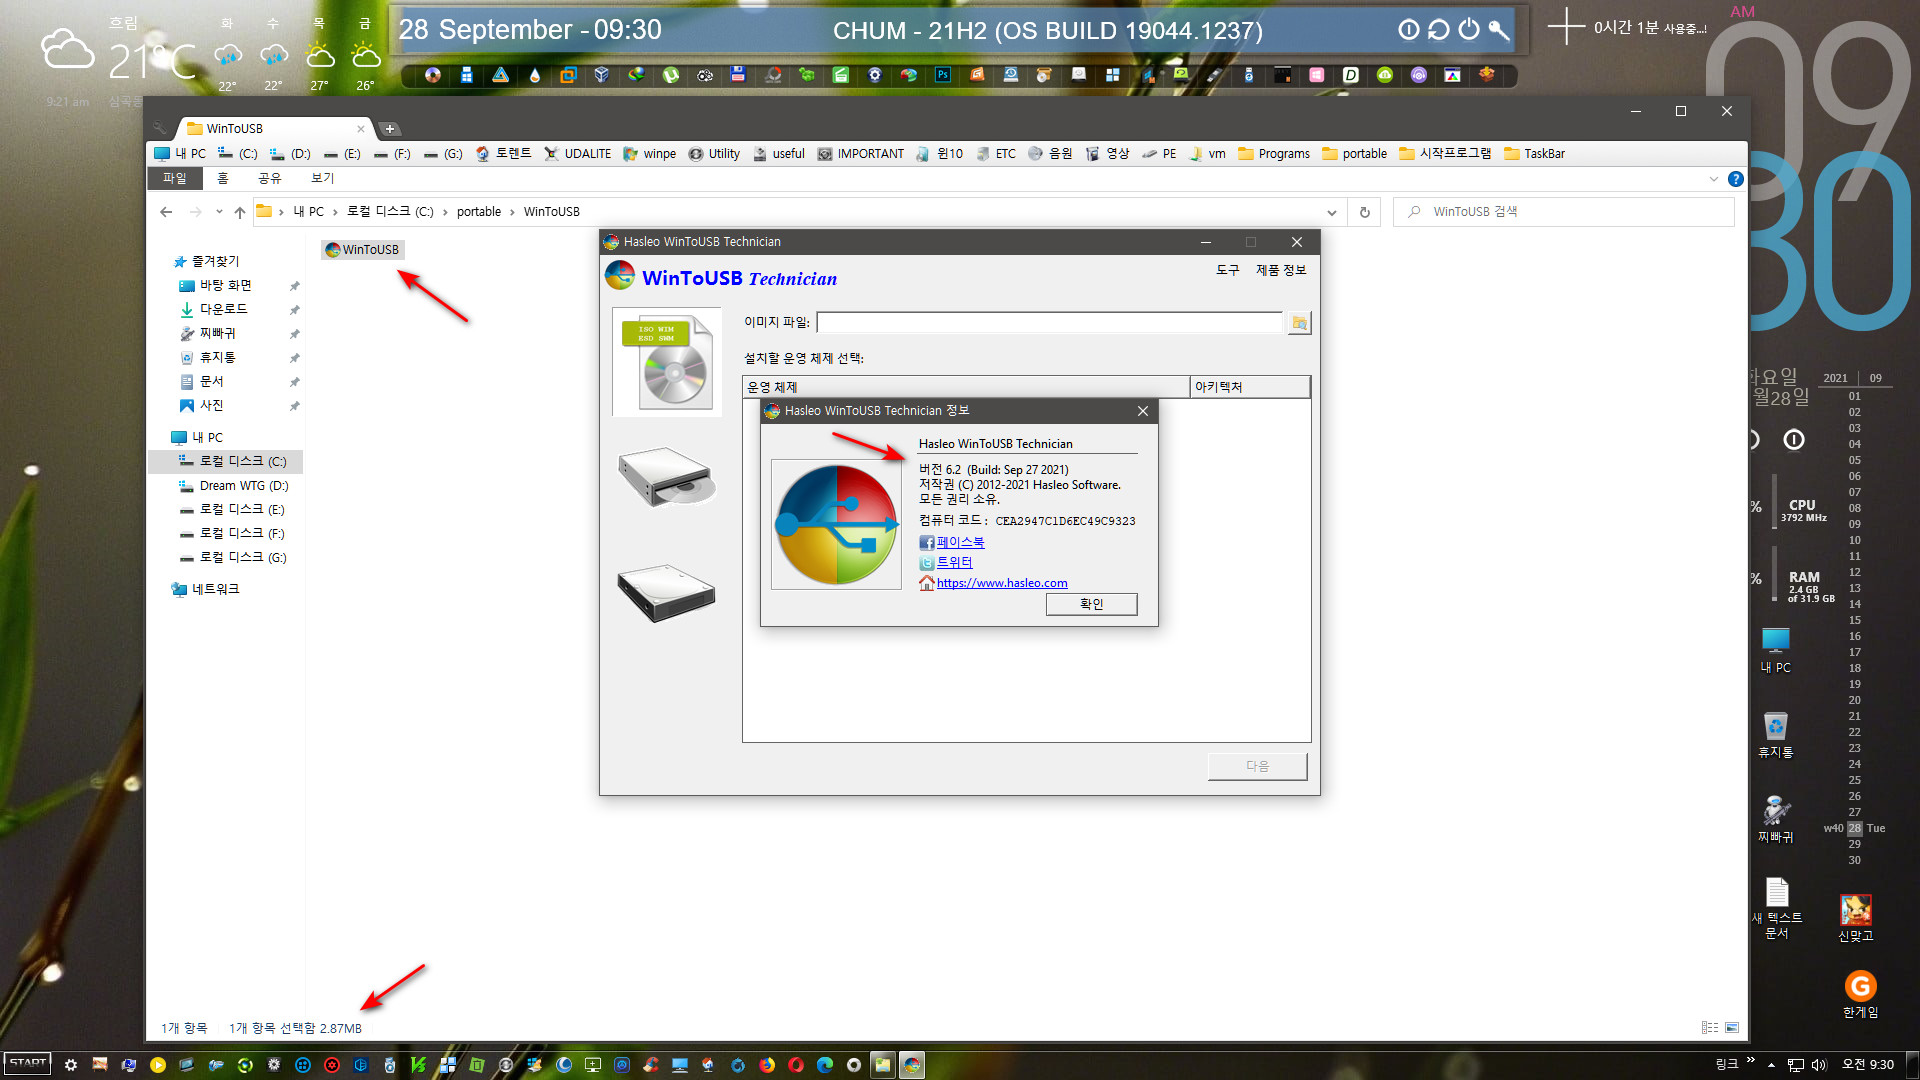Viewport: 1920px width, 1080px height.
Task: Open the TaskBar folder bookmark
Action: pyautogui.click(x=1534, y=154)
